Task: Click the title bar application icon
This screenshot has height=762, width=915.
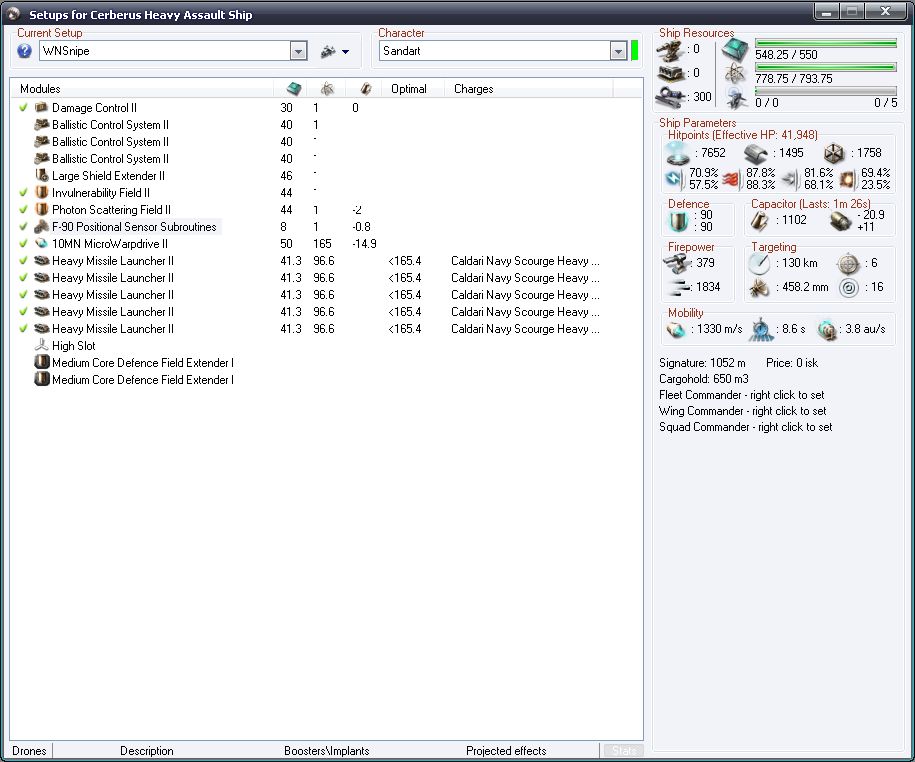Action: pyautogui.click(x=14, y=14)
